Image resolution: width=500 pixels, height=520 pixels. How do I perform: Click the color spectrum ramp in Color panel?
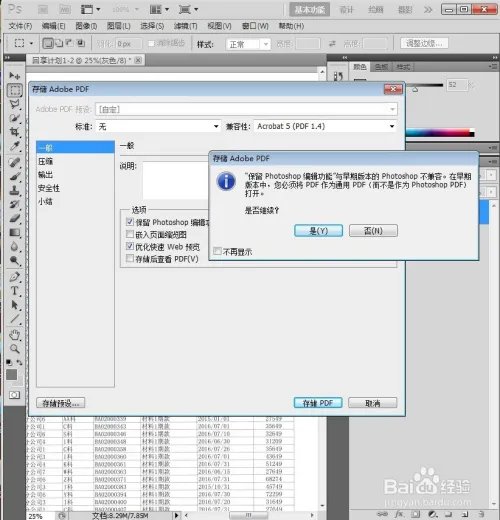(440, 133)
